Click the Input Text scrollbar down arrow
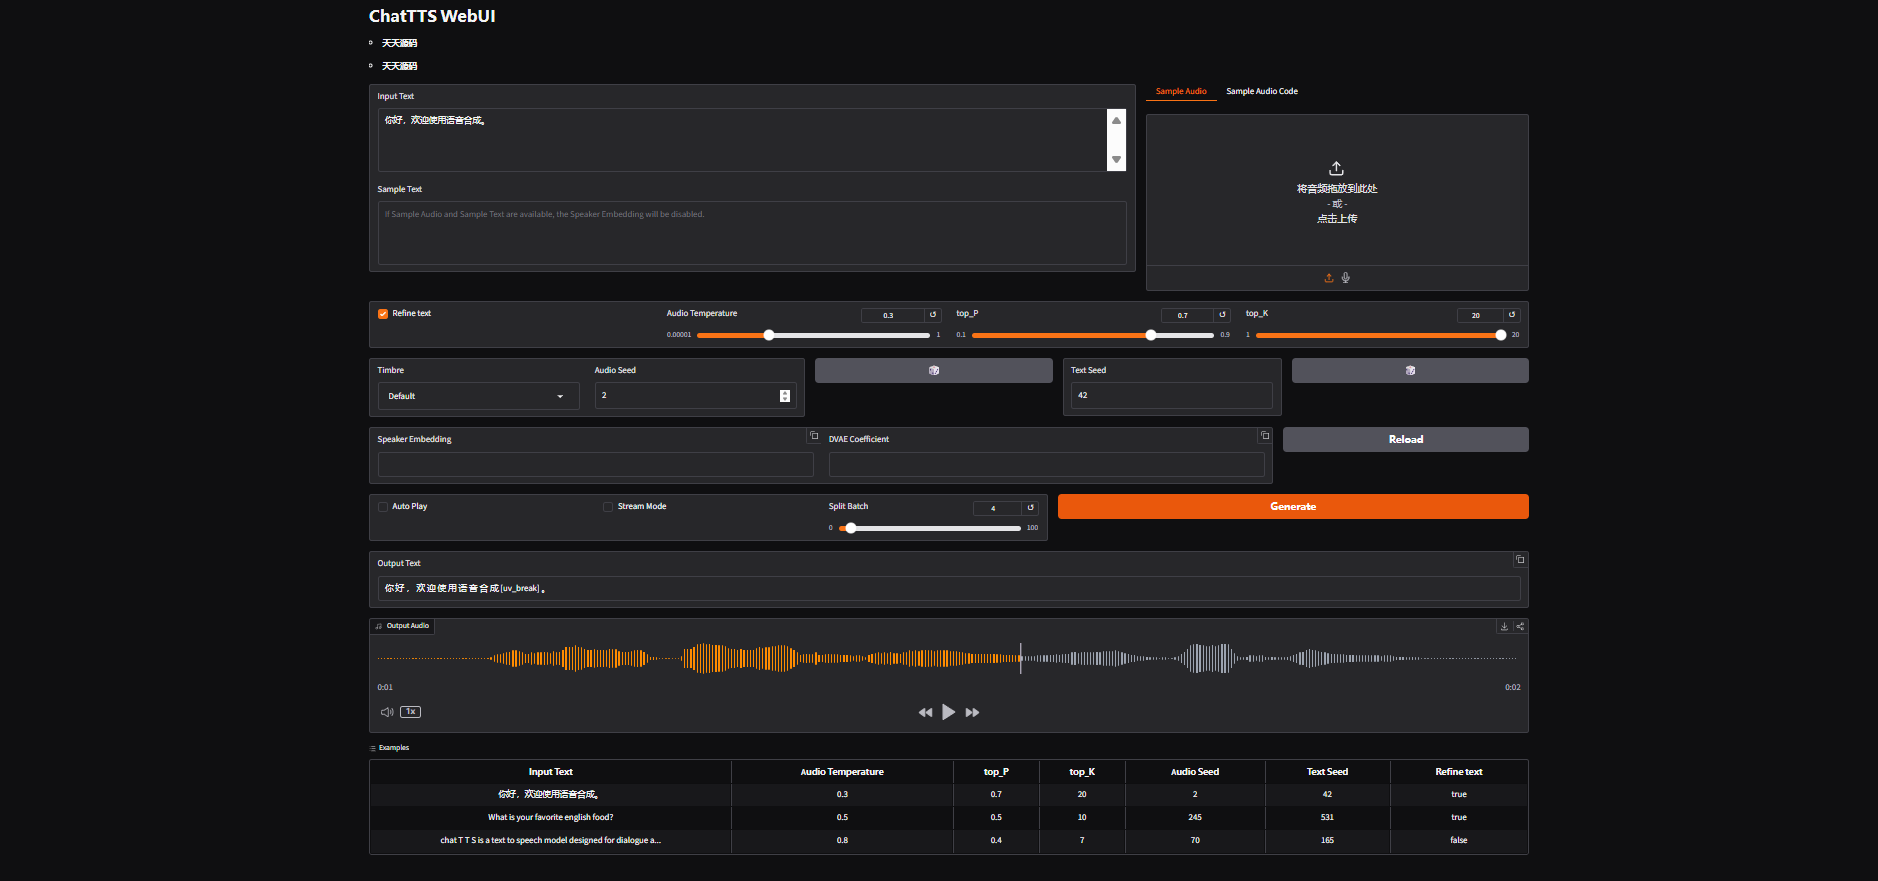1878x881 pixels. pos(1117,160)
